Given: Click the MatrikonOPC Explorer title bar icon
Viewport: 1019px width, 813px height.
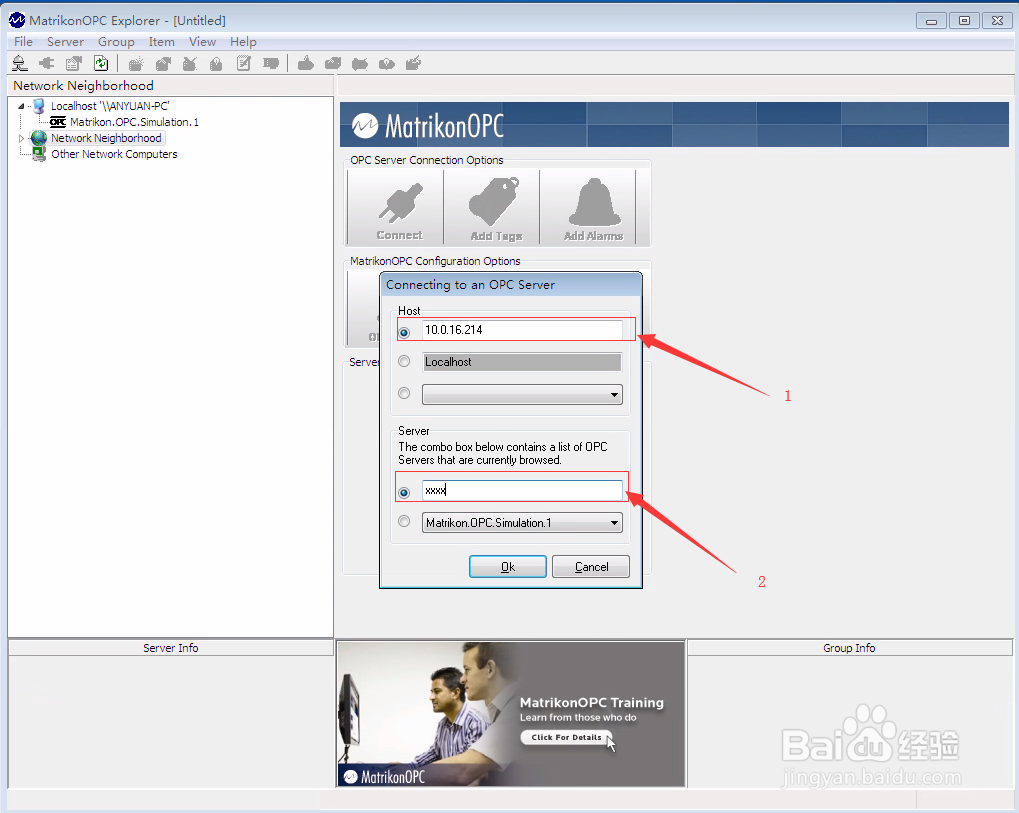Looking at the screenshot, I should pos(17,20).
